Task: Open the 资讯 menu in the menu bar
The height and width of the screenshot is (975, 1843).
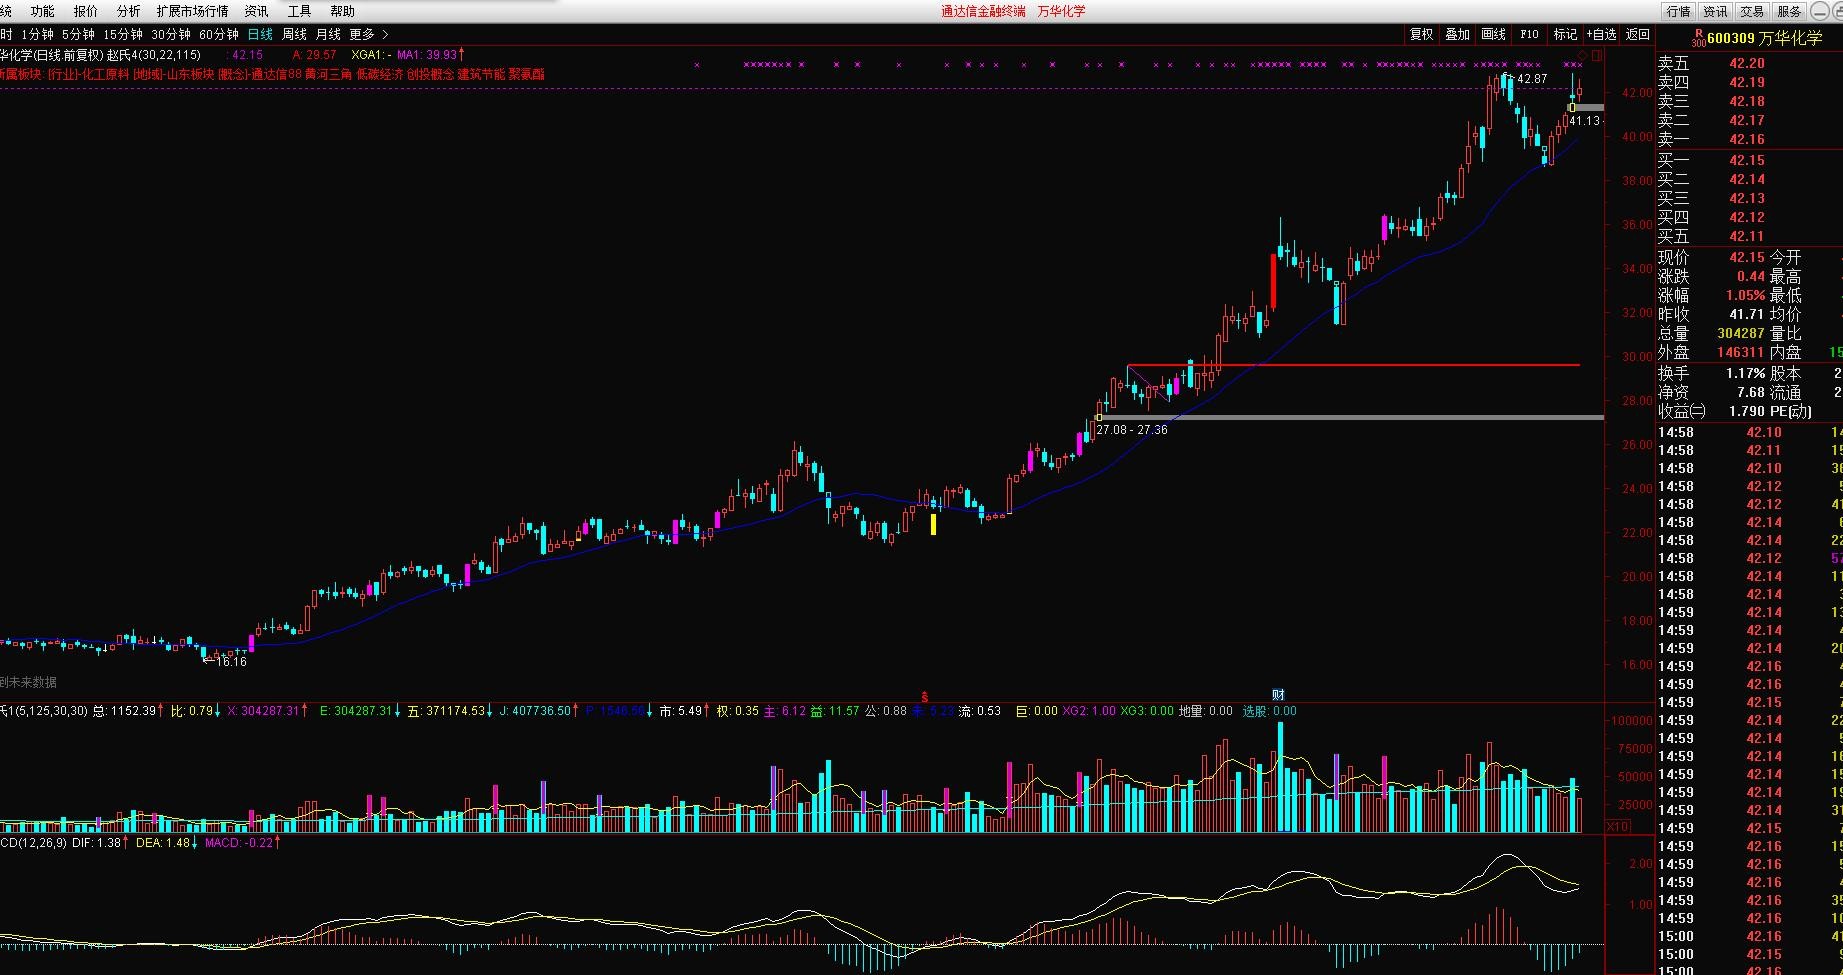Action: tap(256, 11)
